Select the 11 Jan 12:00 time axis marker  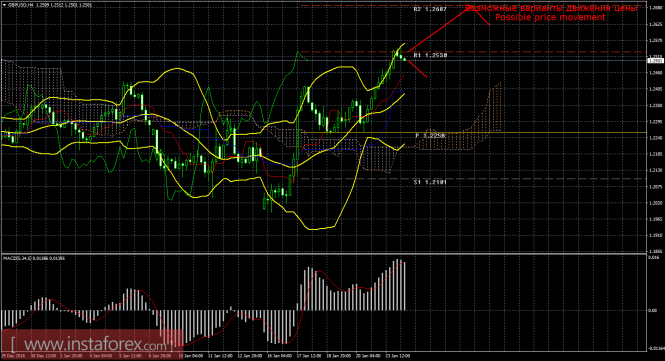point(221,356)
